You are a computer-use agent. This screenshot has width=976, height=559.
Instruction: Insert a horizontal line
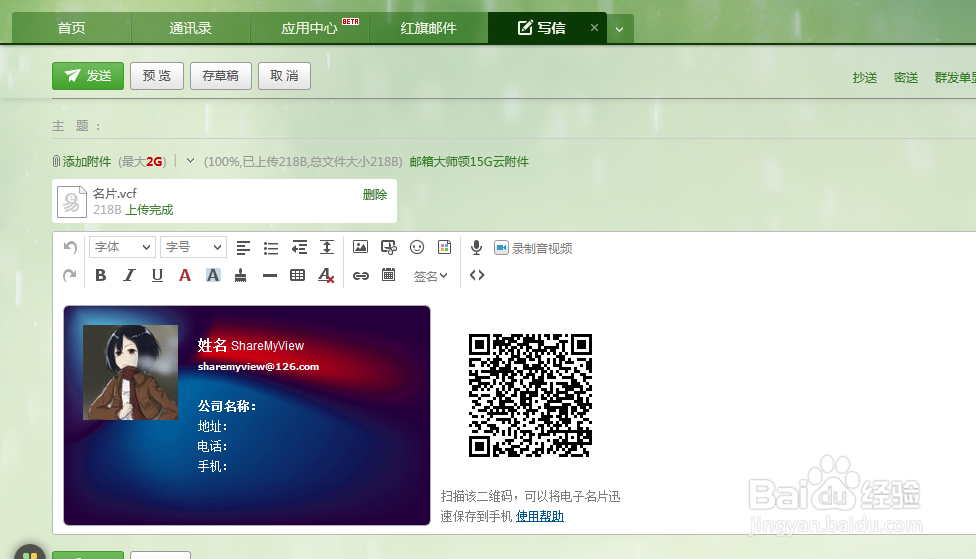point(270,275)
